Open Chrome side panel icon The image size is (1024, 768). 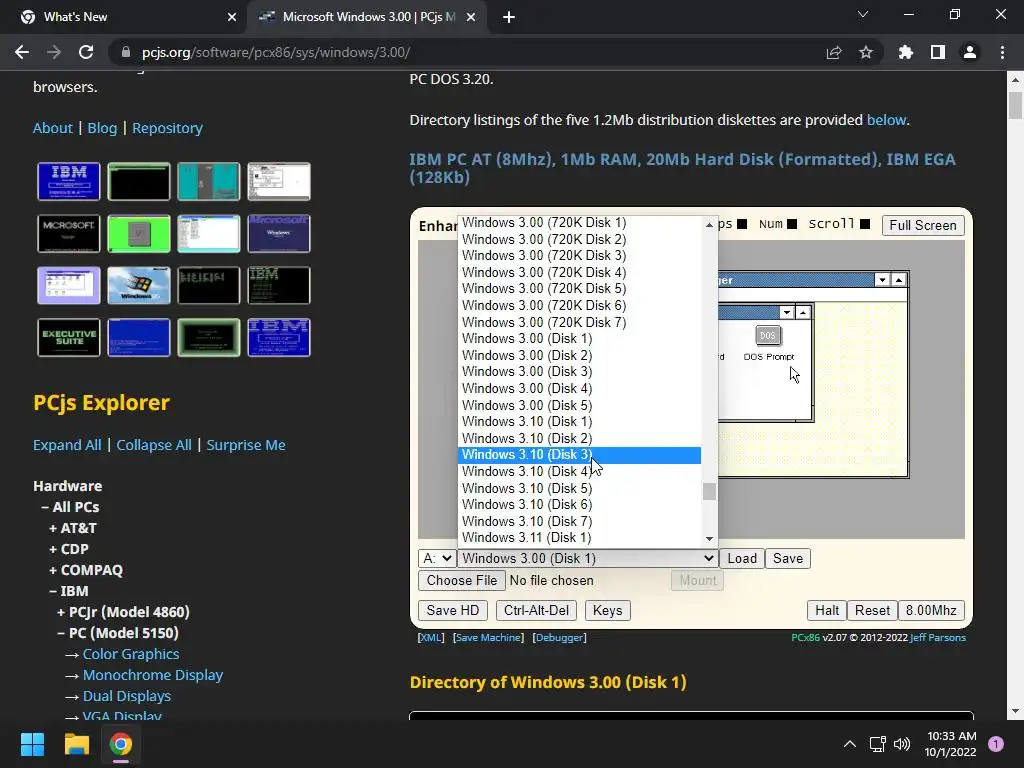[x=938, y=52]
